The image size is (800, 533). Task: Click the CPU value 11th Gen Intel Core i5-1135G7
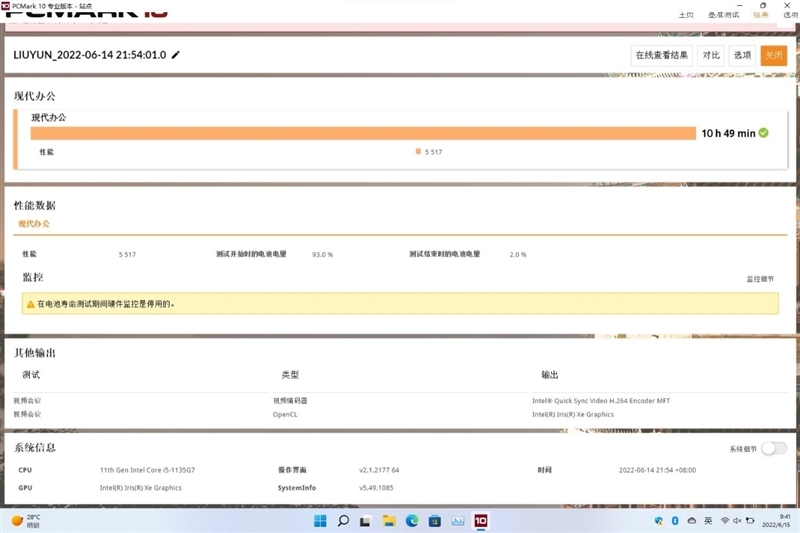147,470
